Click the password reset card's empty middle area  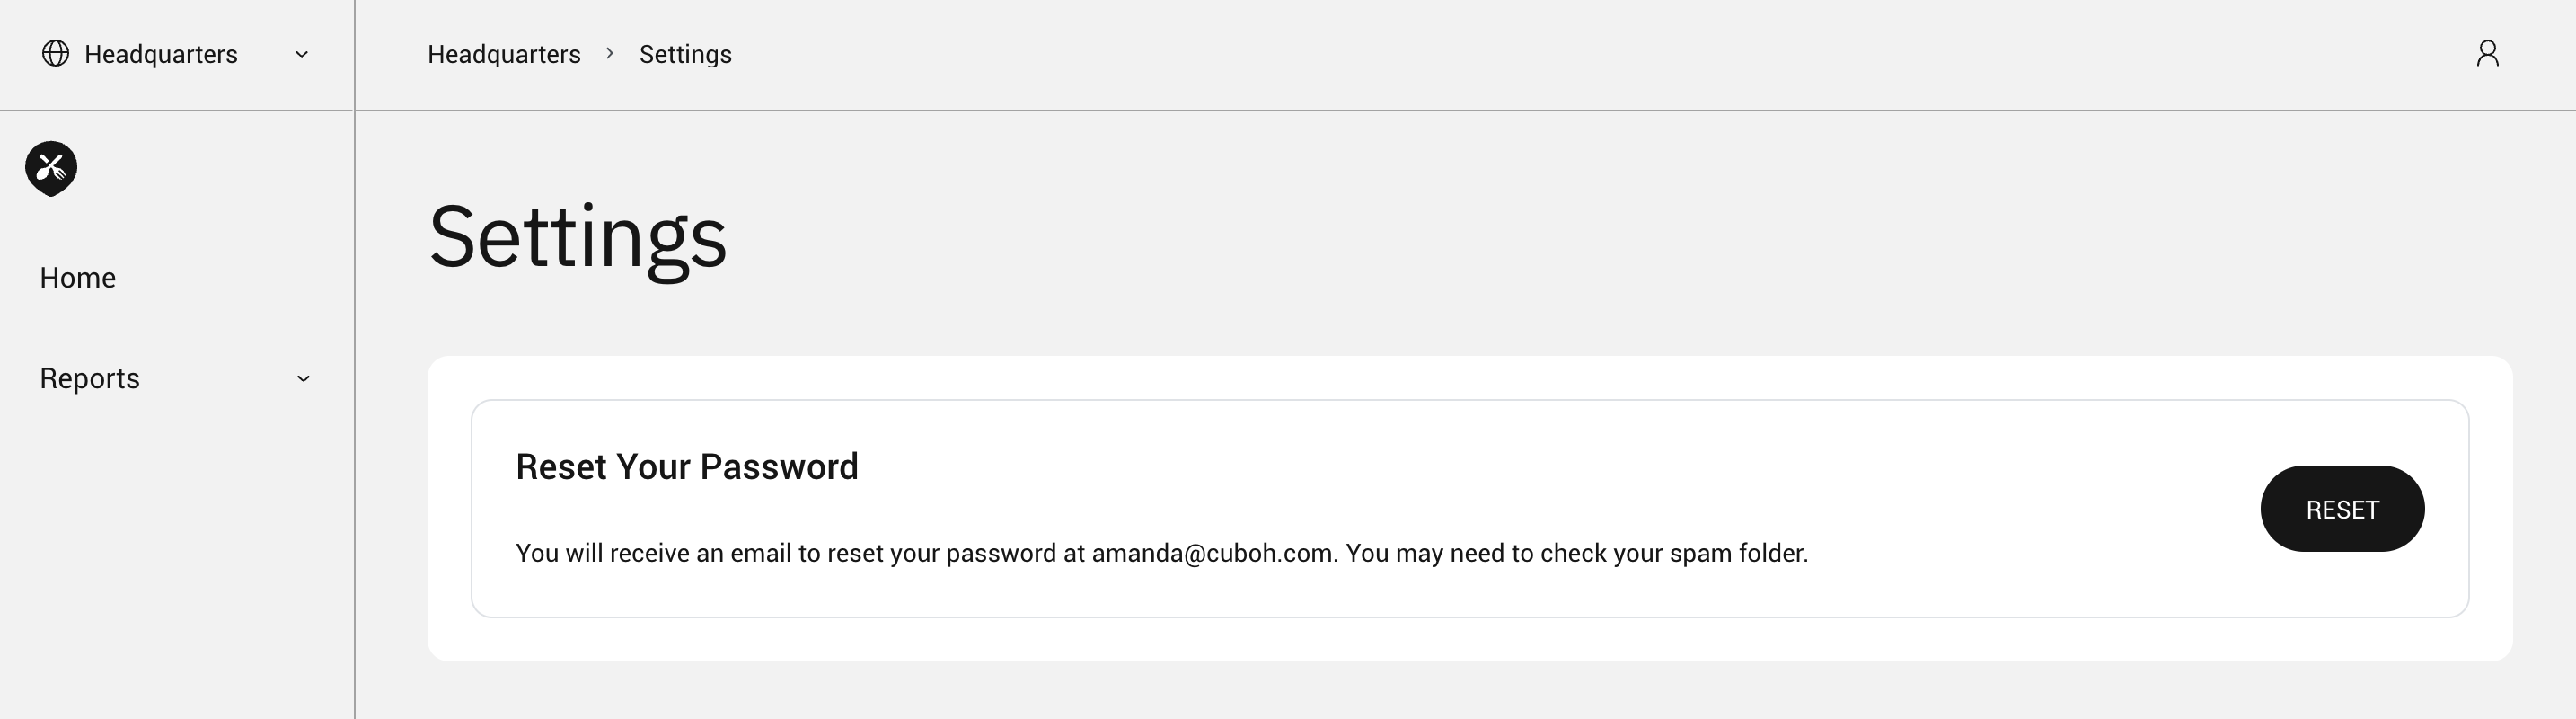(1500, 480)
